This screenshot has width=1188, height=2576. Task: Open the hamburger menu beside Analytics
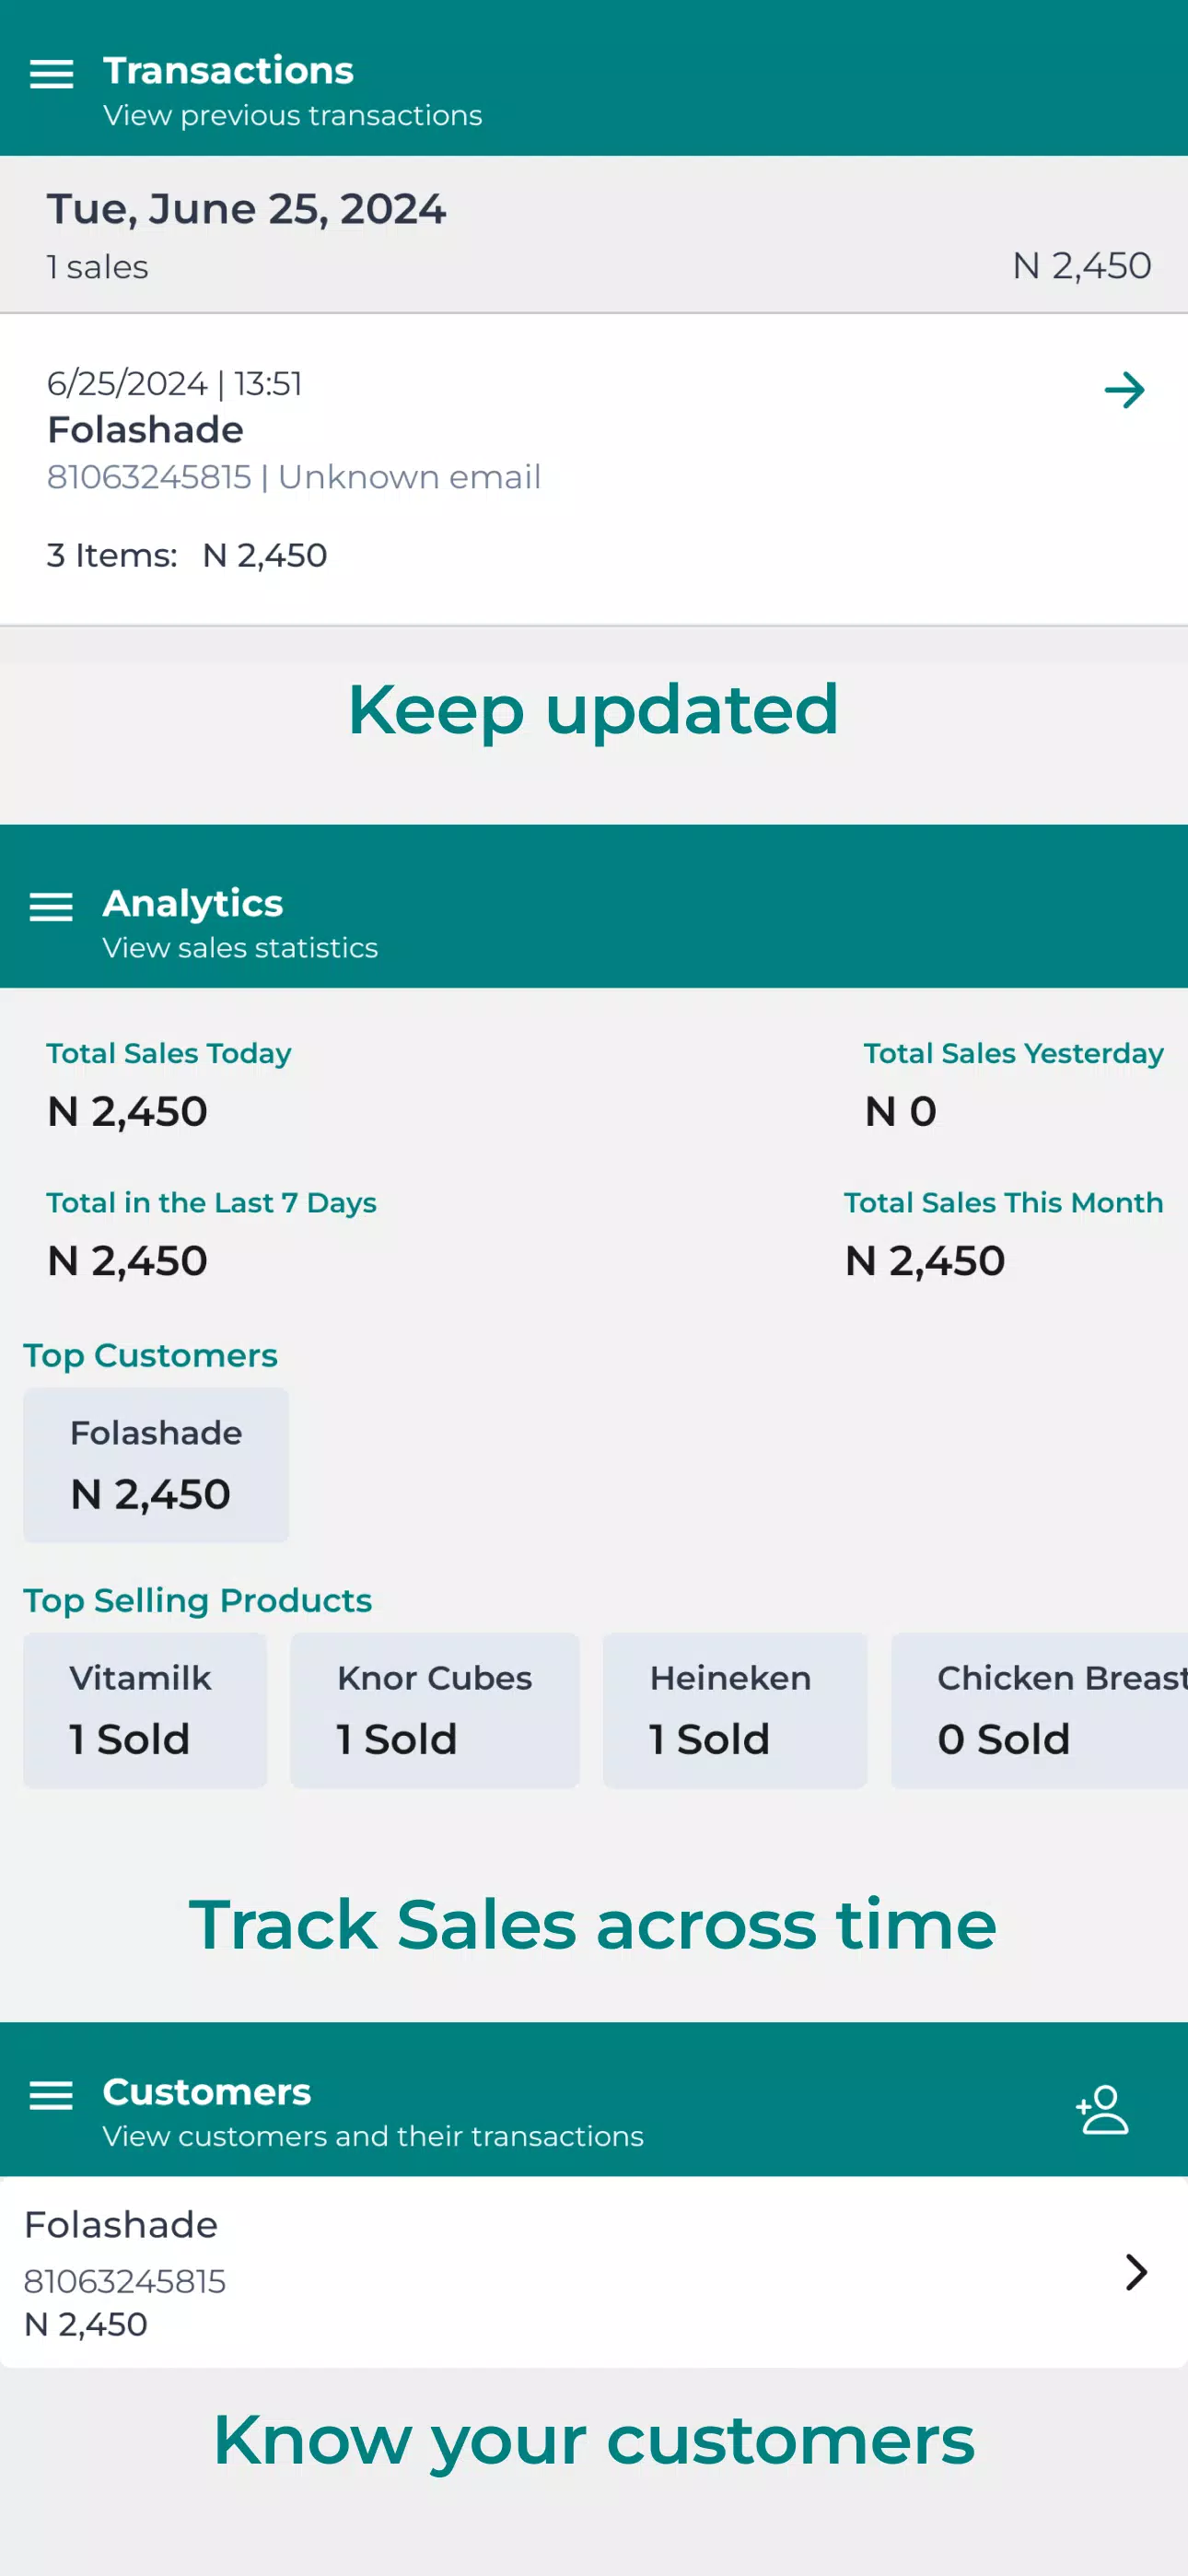click(51, 907)
